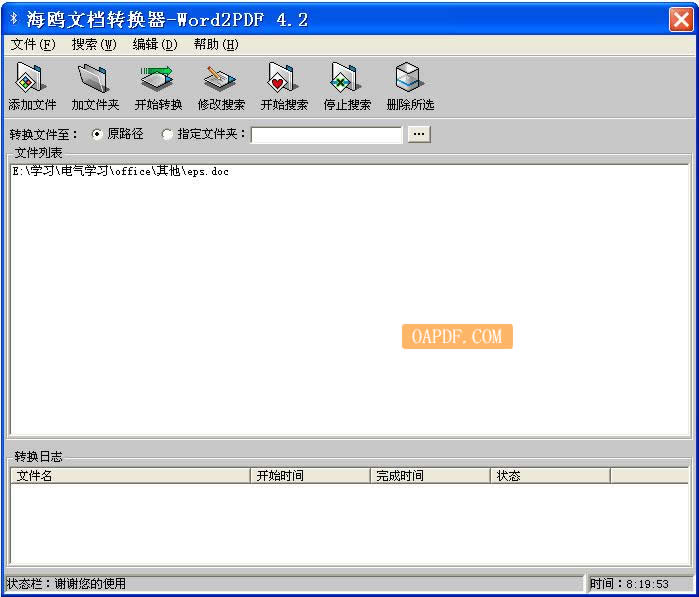The height and width of the screenshot is (597, 699).
Task: Click the 开始时间 column header
Action: click(310, 476)
